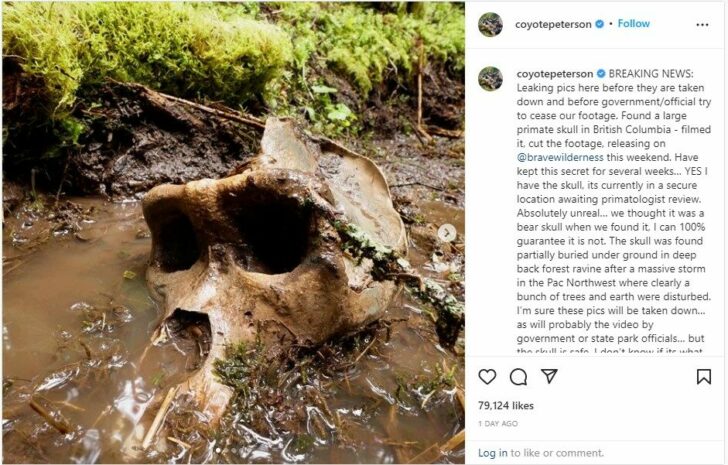
Task: Click the Log in link
Action: [493, 453]
